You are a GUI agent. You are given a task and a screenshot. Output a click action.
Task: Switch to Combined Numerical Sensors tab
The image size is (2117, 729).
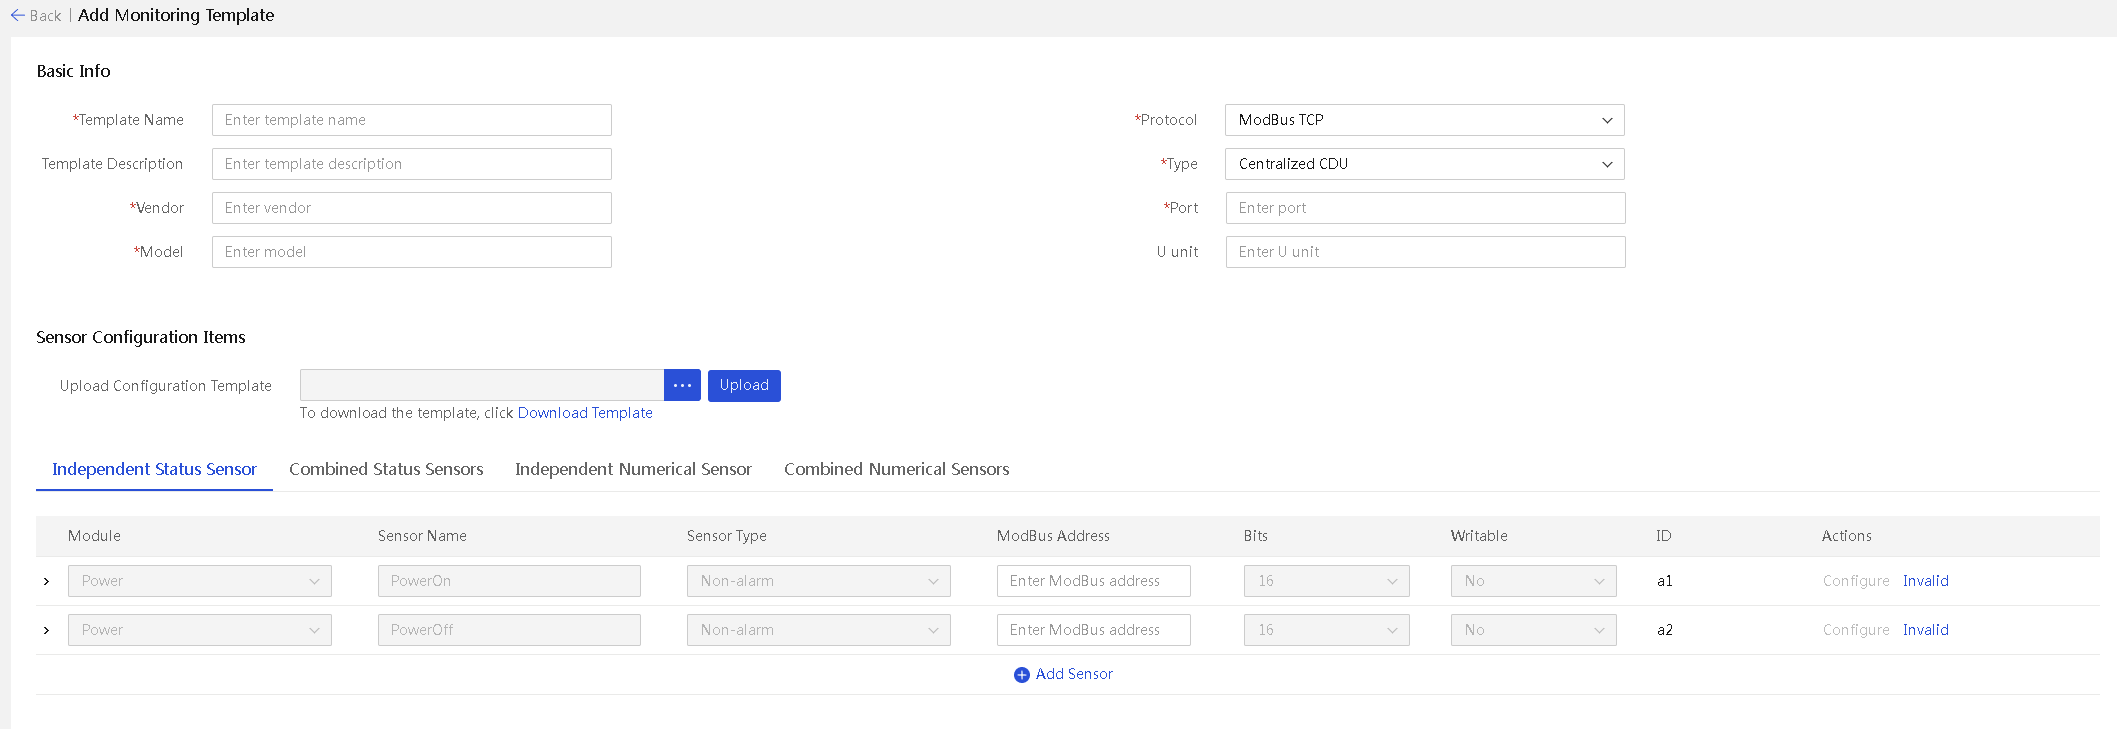(896, 469)
